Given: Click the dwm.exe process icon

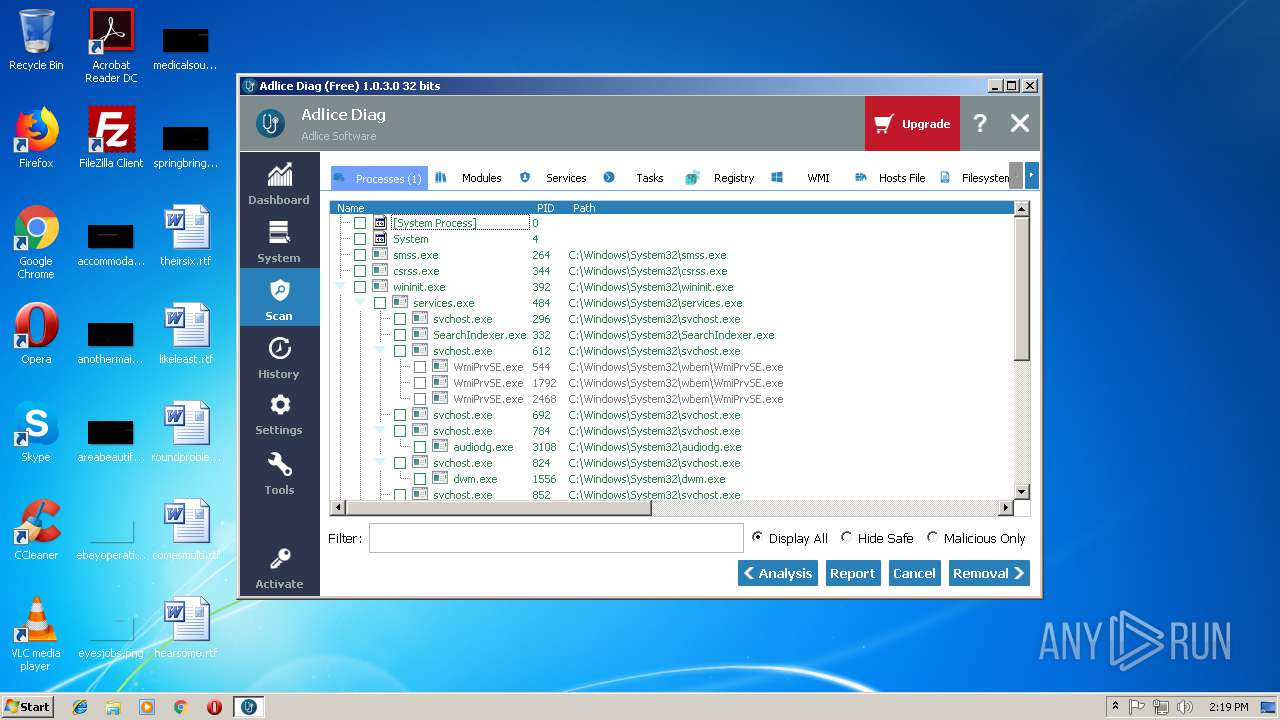Looking at the screenshot, I should [x=440, y=479].
